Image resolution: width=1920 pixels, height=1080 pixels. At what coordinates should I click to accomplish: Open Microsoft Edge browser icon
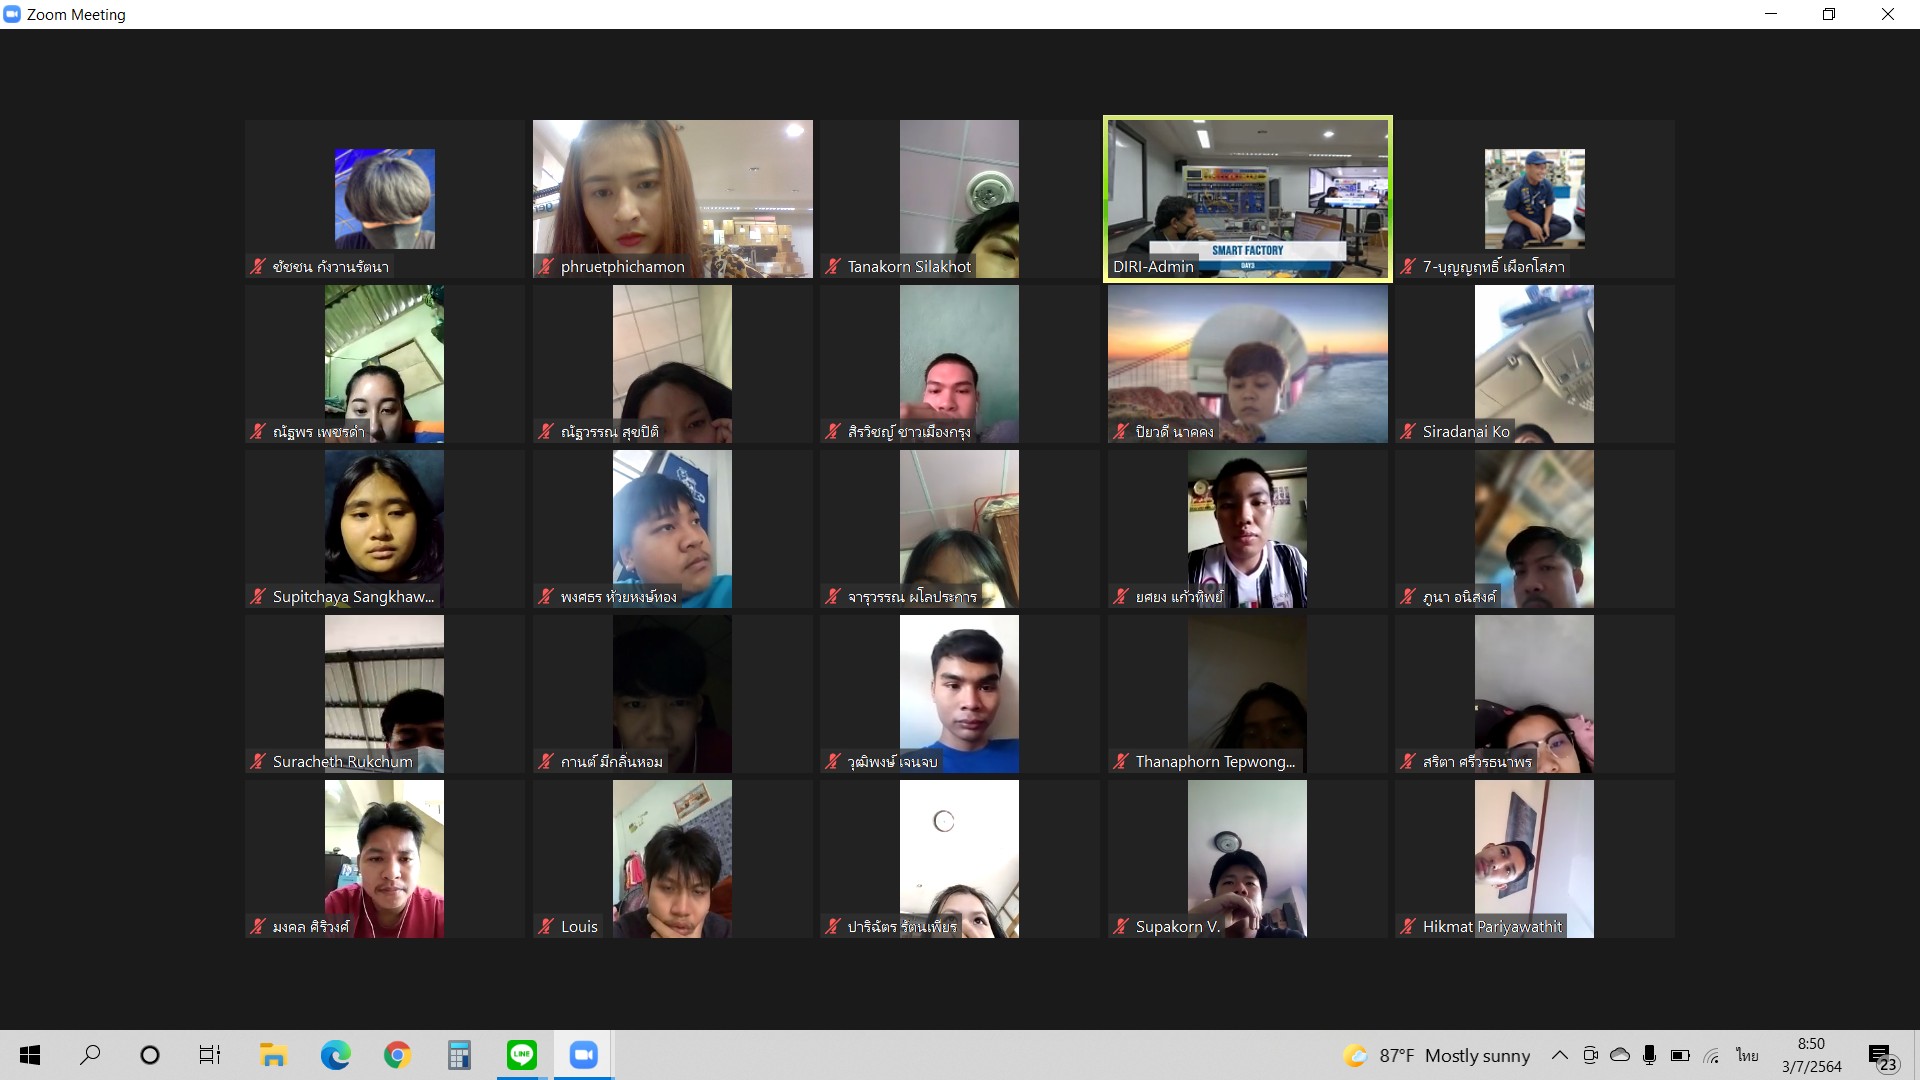(335, 1055)
